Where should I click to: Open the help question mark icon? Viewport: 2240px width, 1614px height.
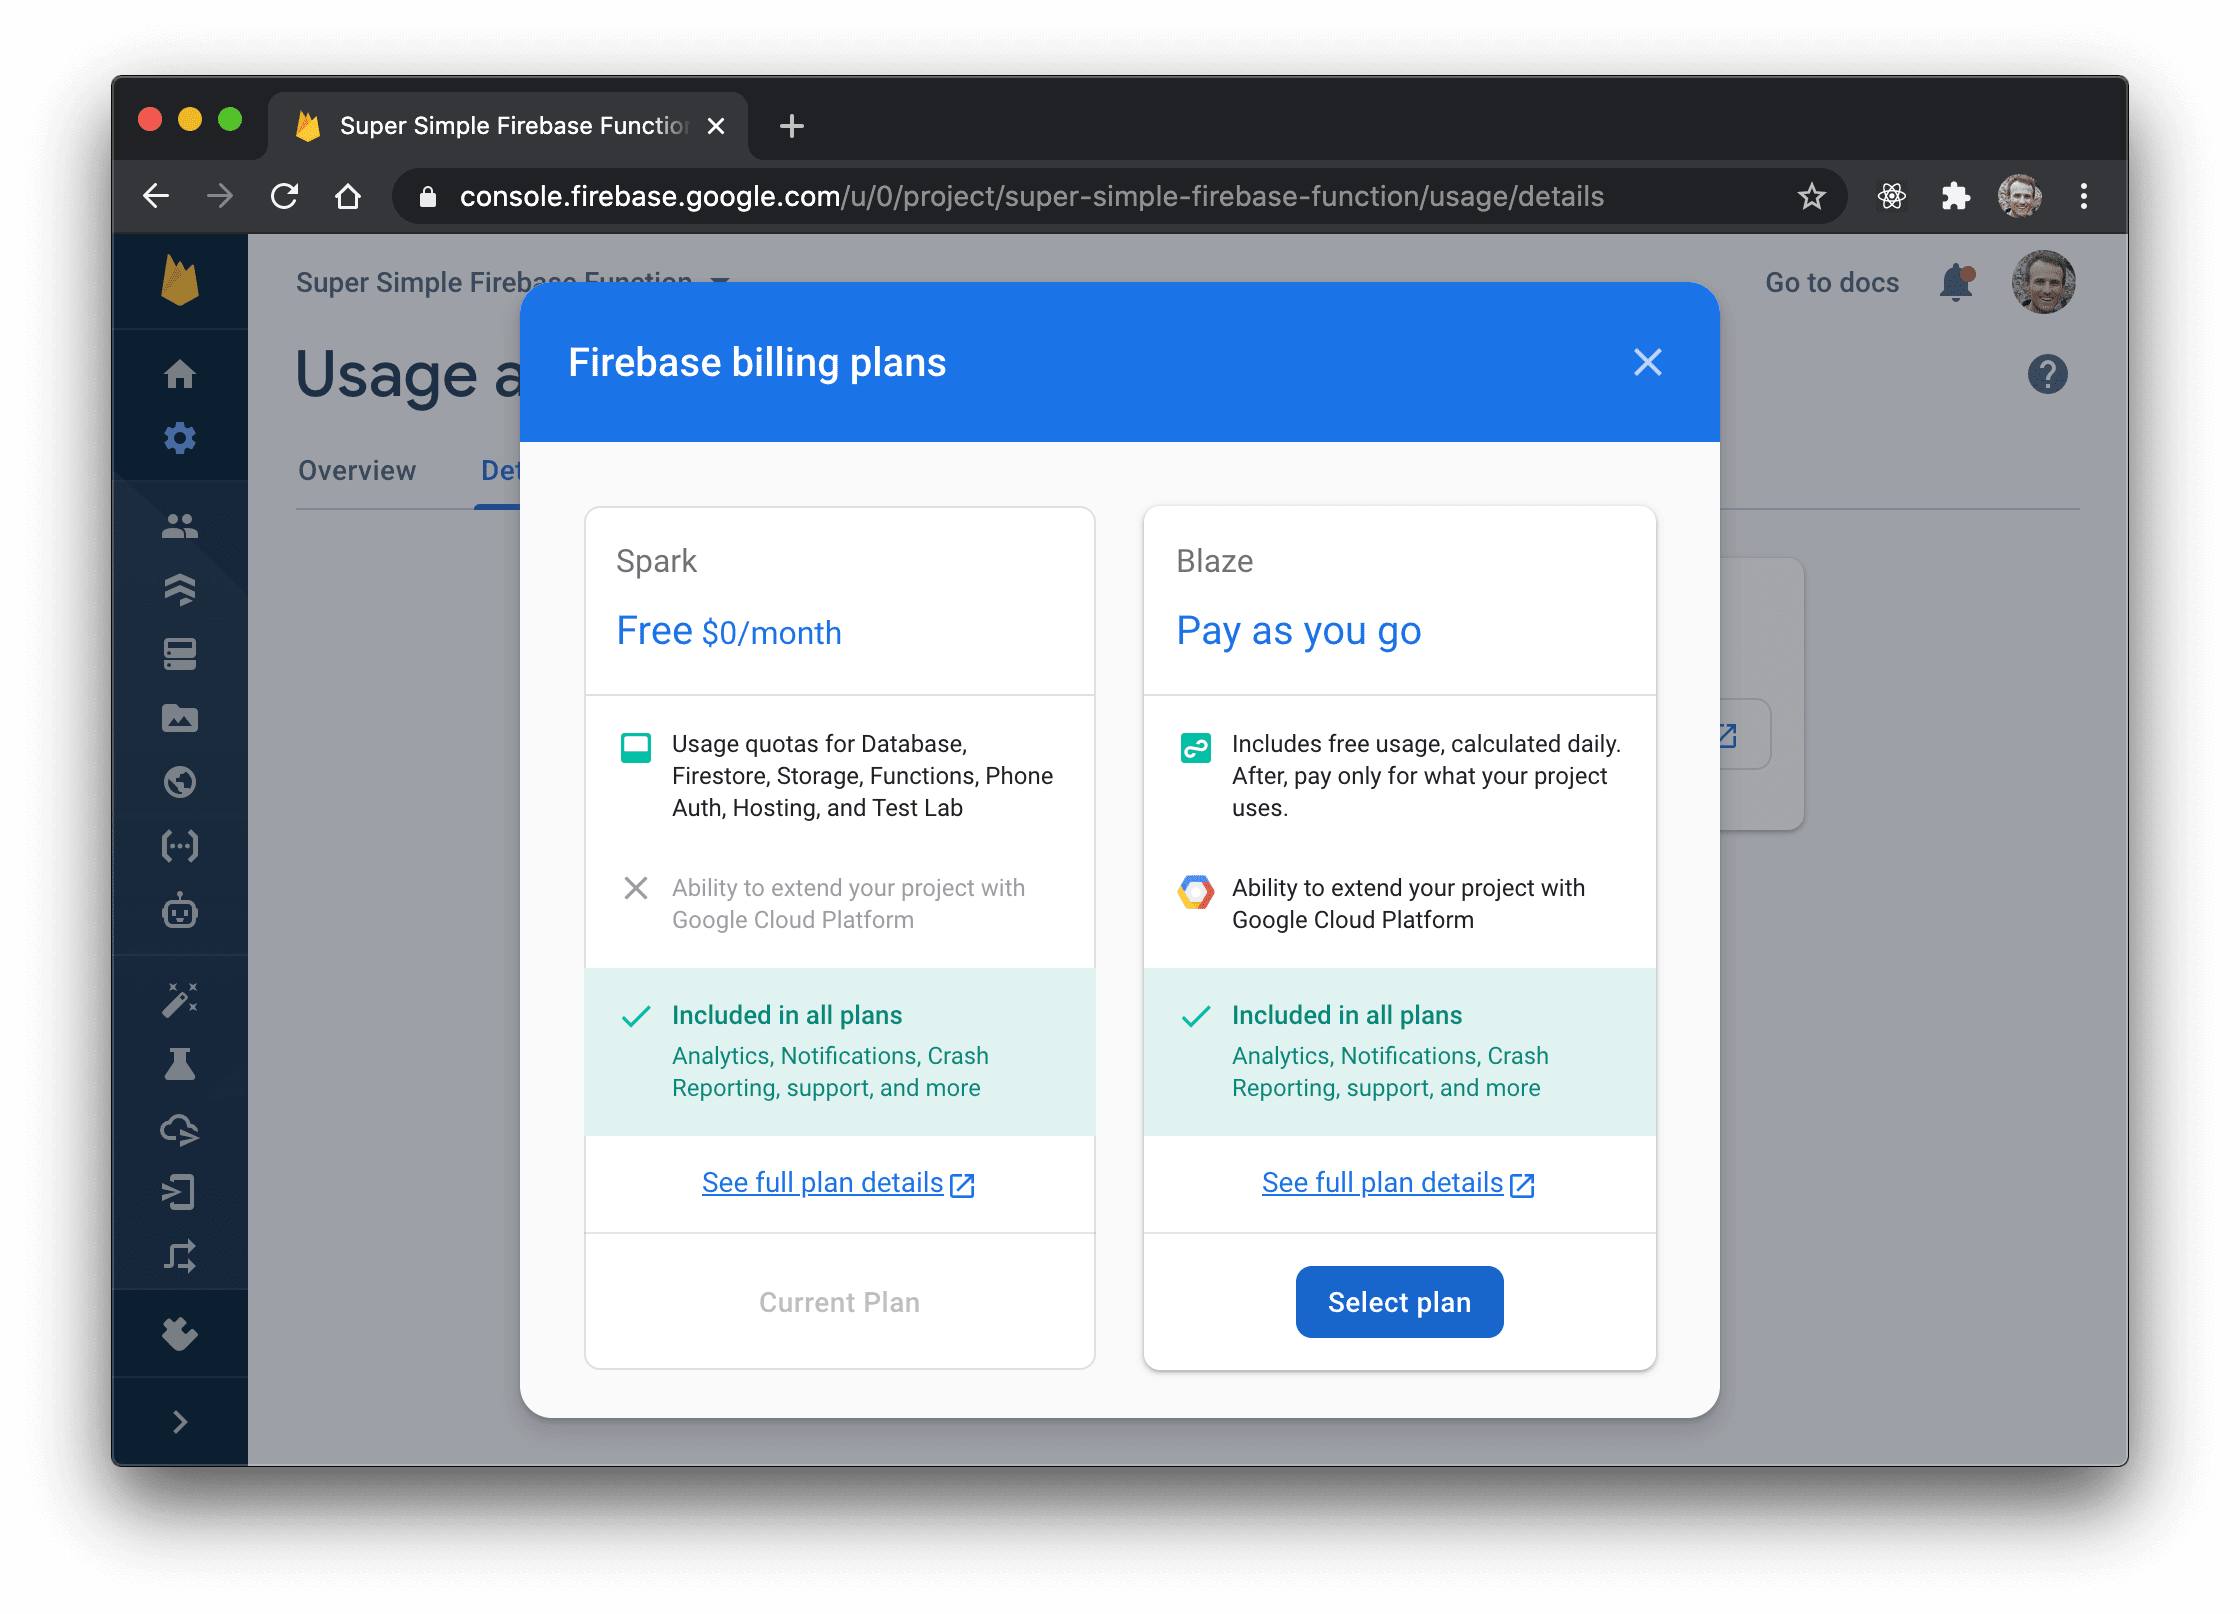[x=2046, y=374]
